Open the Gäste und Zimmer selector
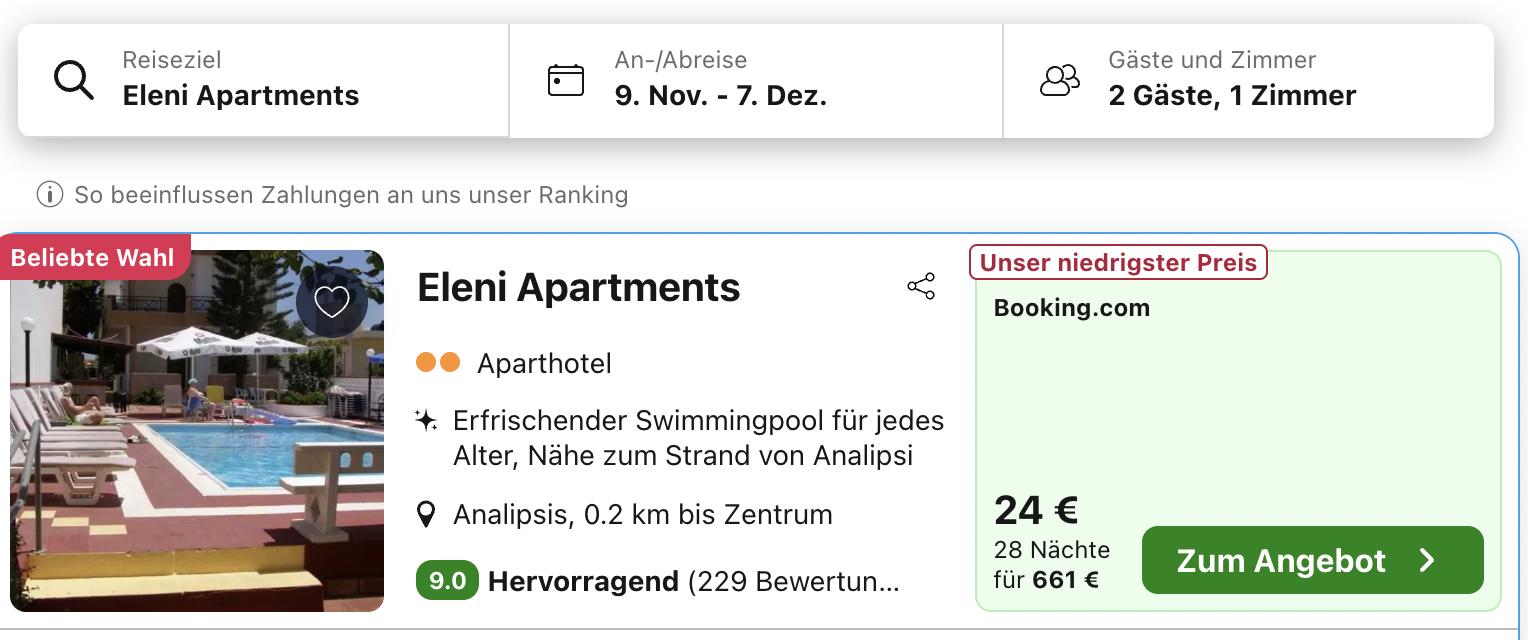Image resolution: width=1528 pixels, height=640 pixels. pos(1249,80)
